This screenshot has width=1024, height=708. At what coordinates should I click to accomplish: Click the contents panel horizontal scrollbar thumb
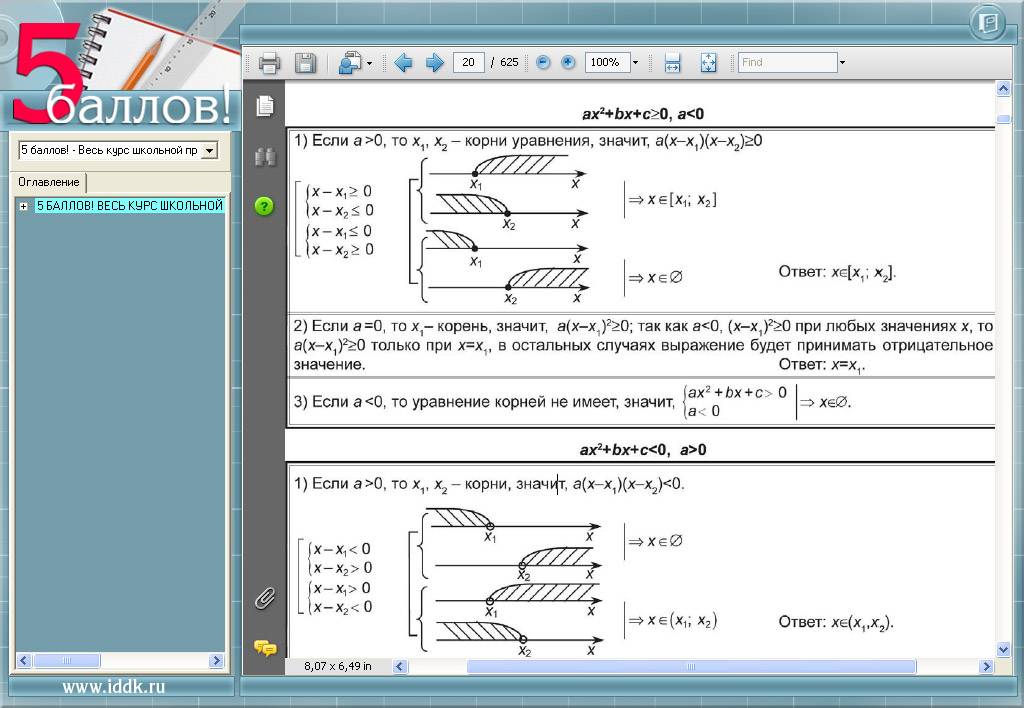click(67, 661)
